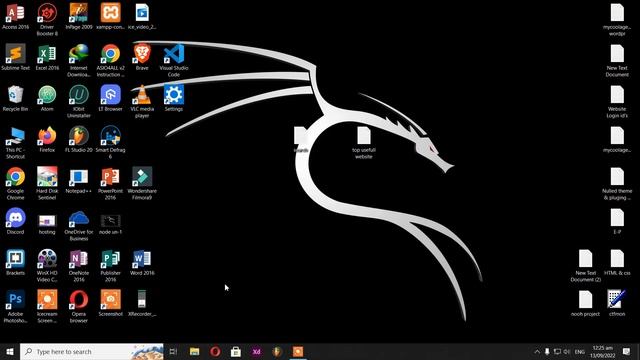Select 'New Text Document (2)' file
Viewport: 640px width, 360px height.
(586, 265)
